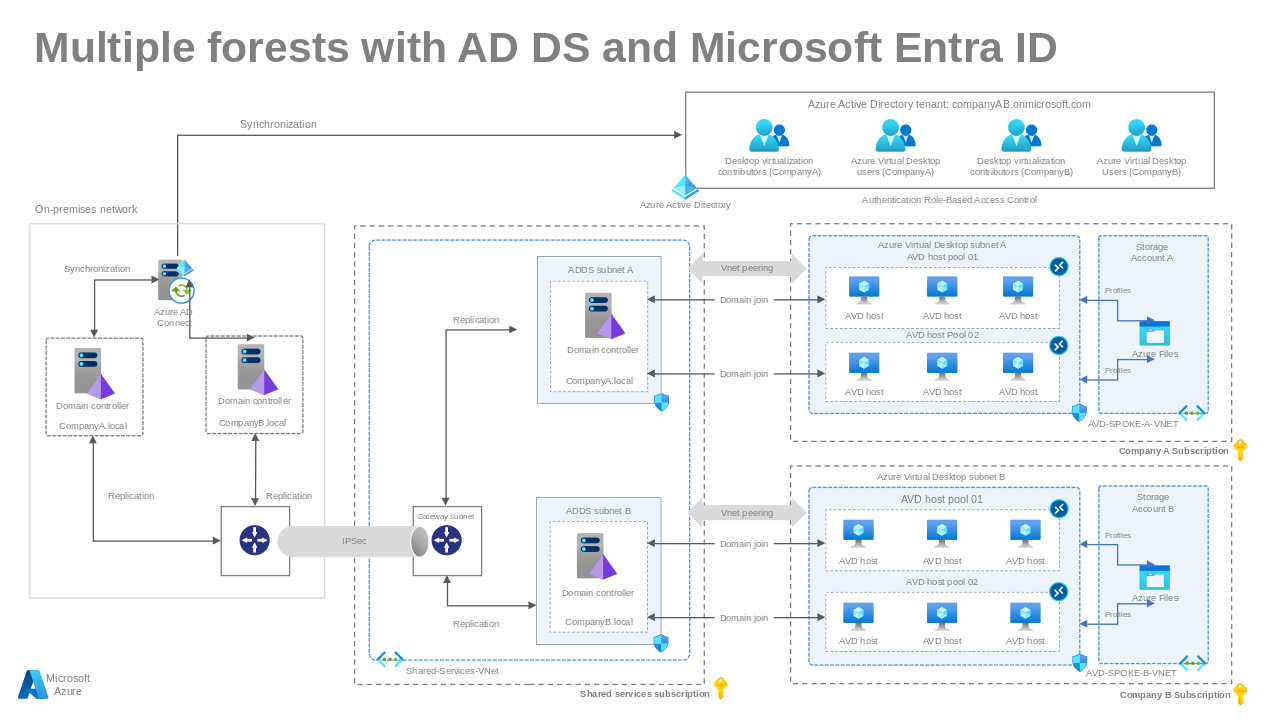1280x720 pixels.
Task: Click the shield icon on ADDS subnet B
Action: point(661,643)
